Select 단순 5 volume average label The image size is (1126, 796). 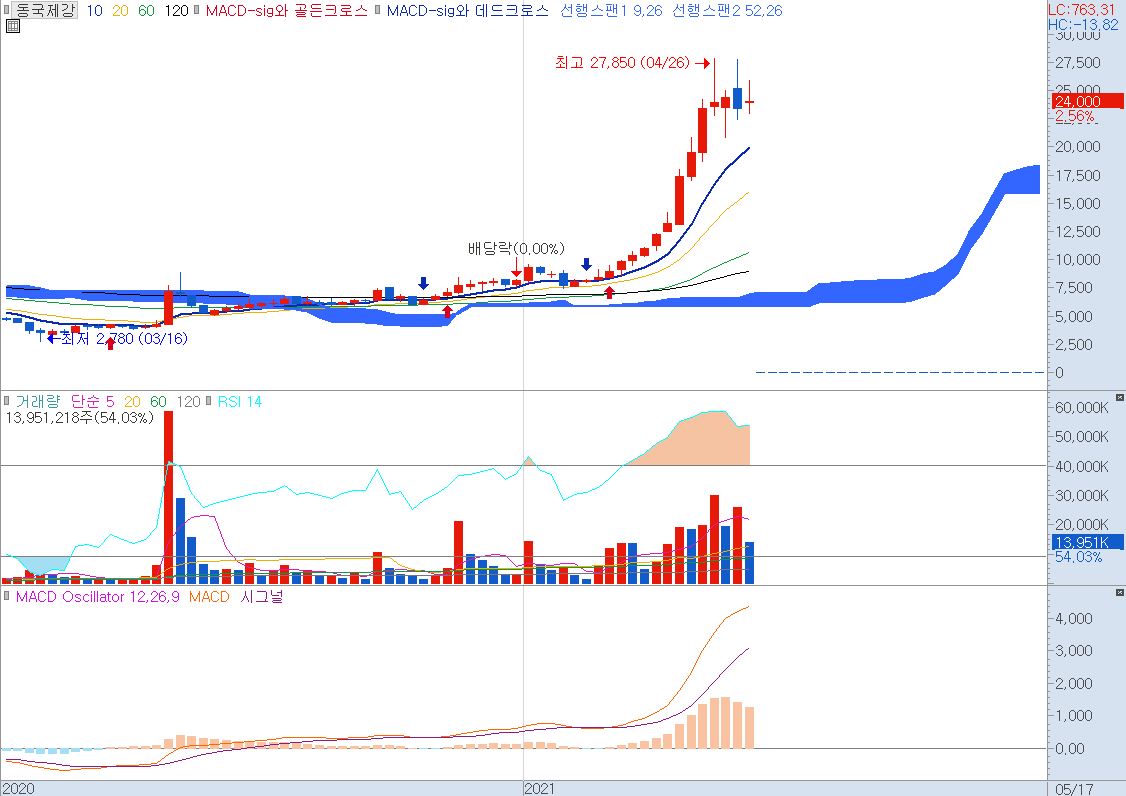point(92,402)
